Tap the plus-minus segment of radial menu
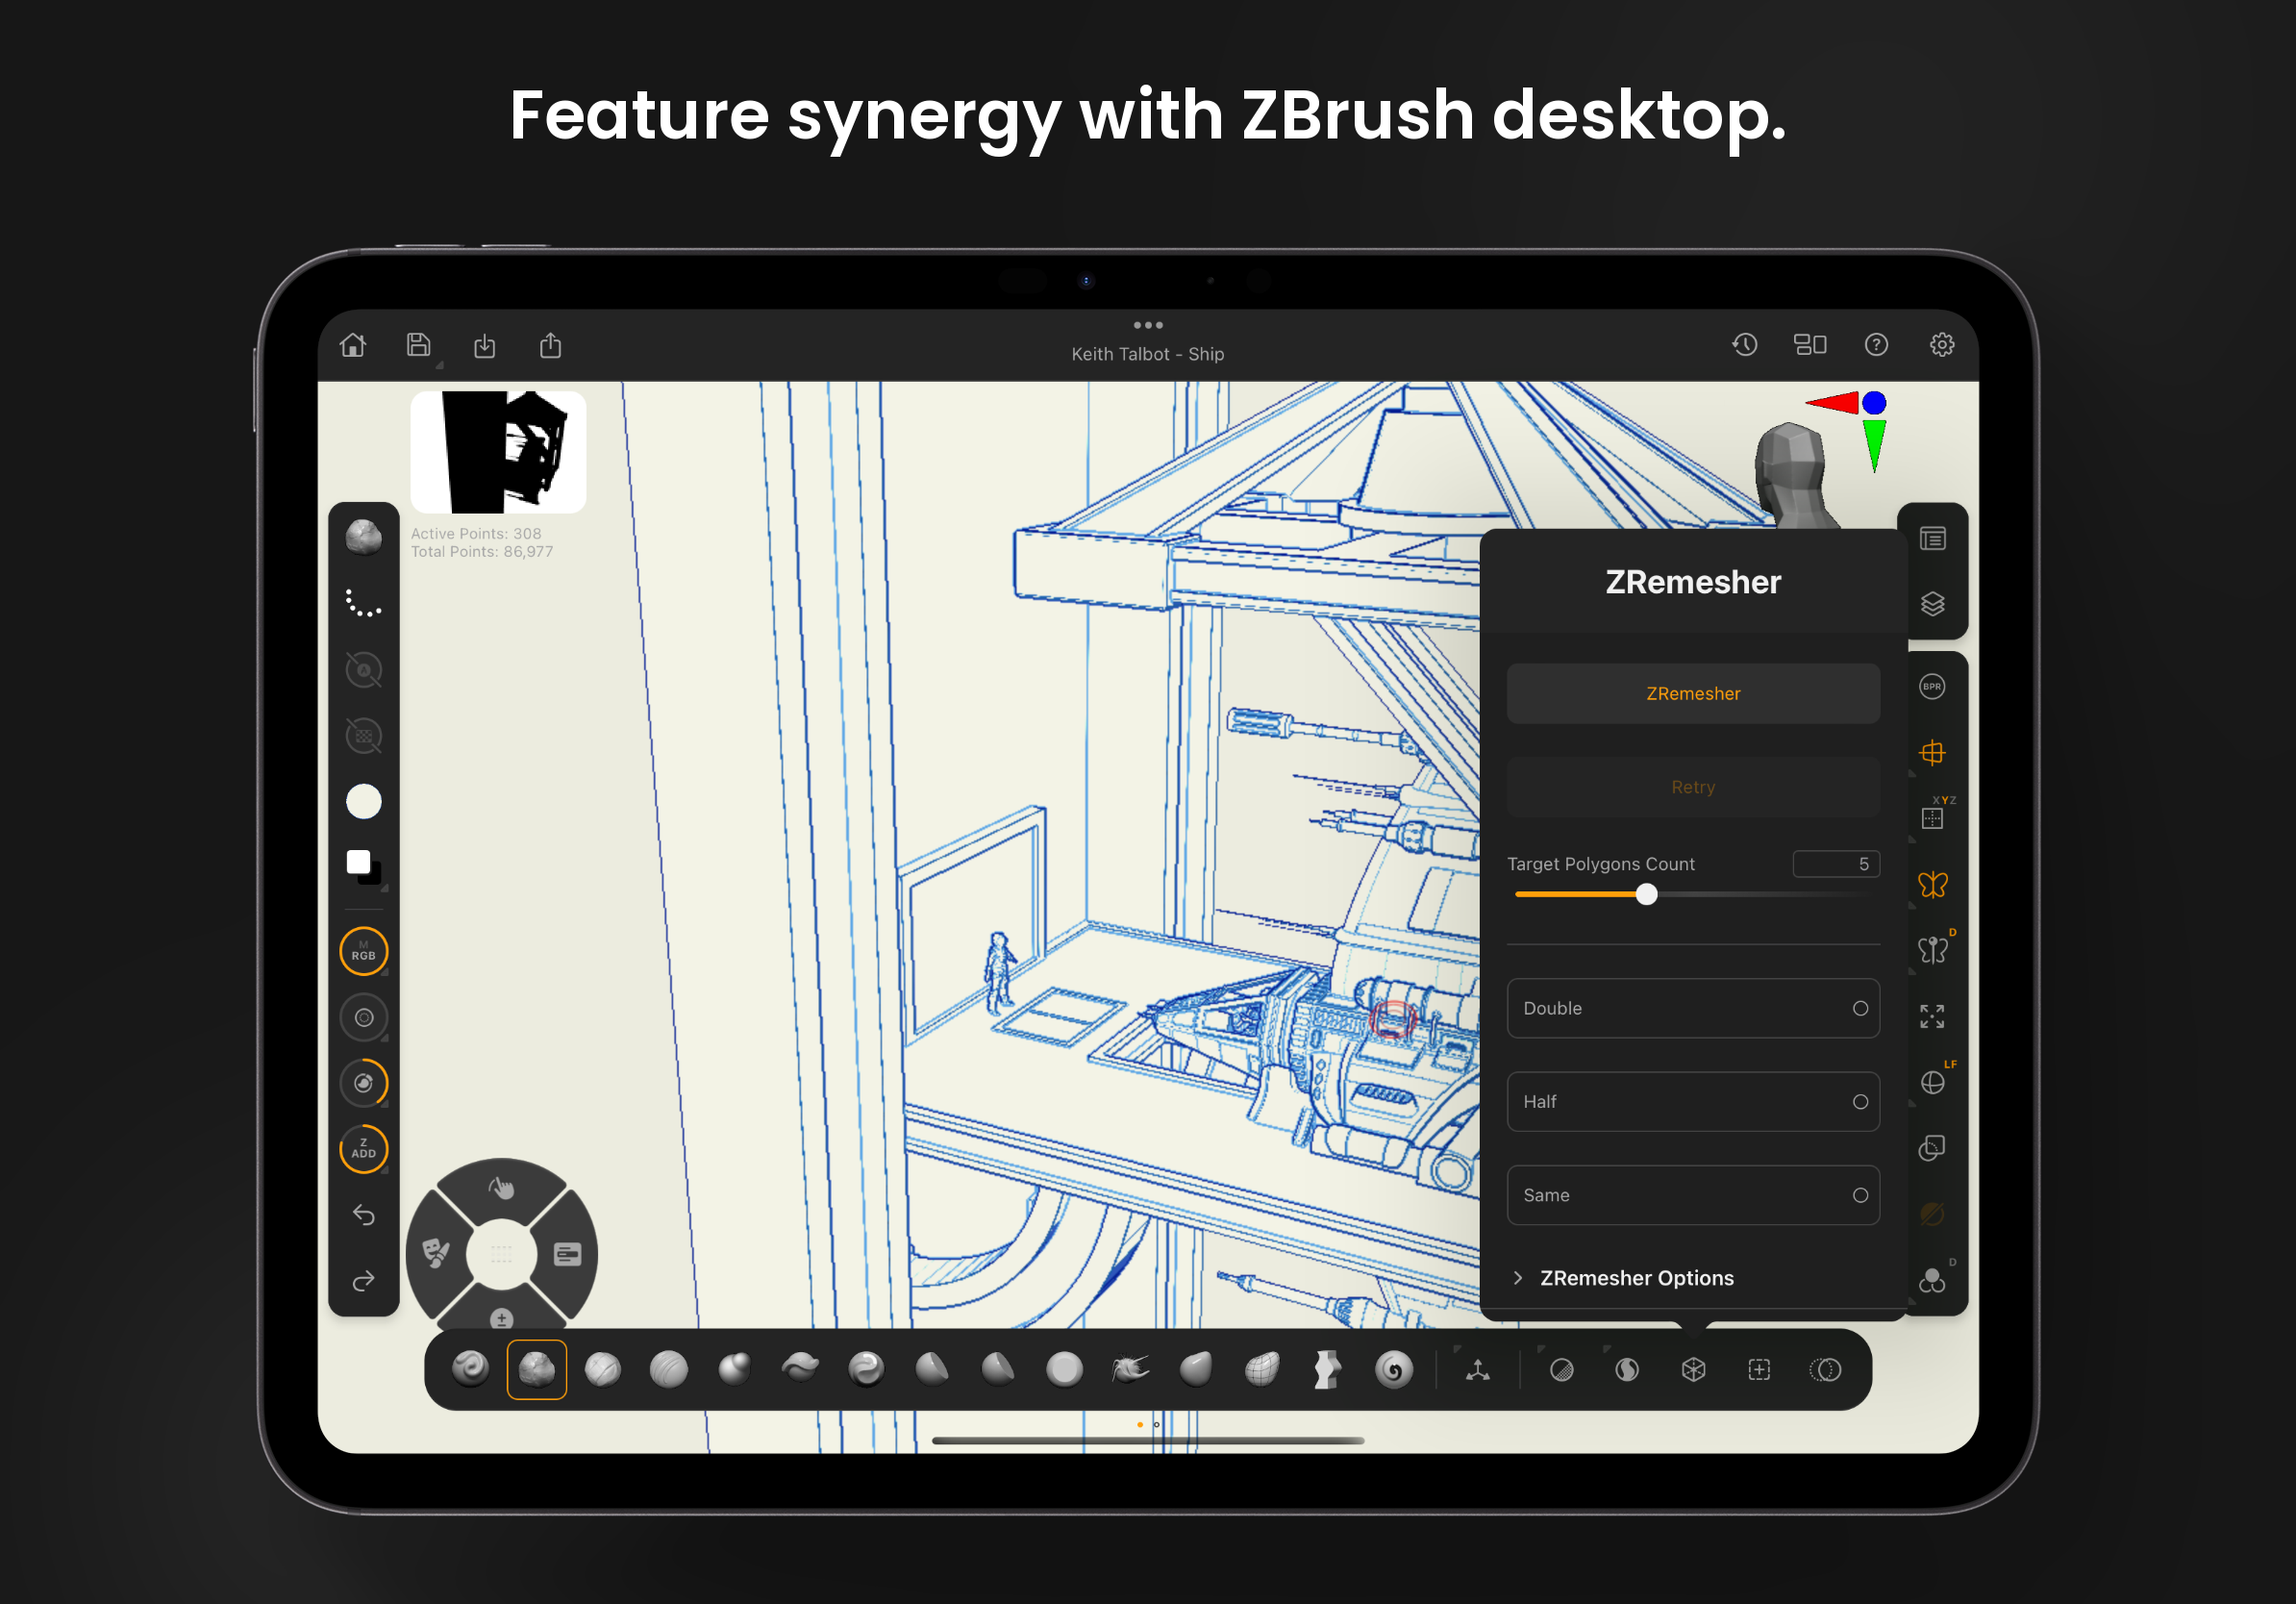Screen dimensions: 2296x1604 (x=502, y=1318)
